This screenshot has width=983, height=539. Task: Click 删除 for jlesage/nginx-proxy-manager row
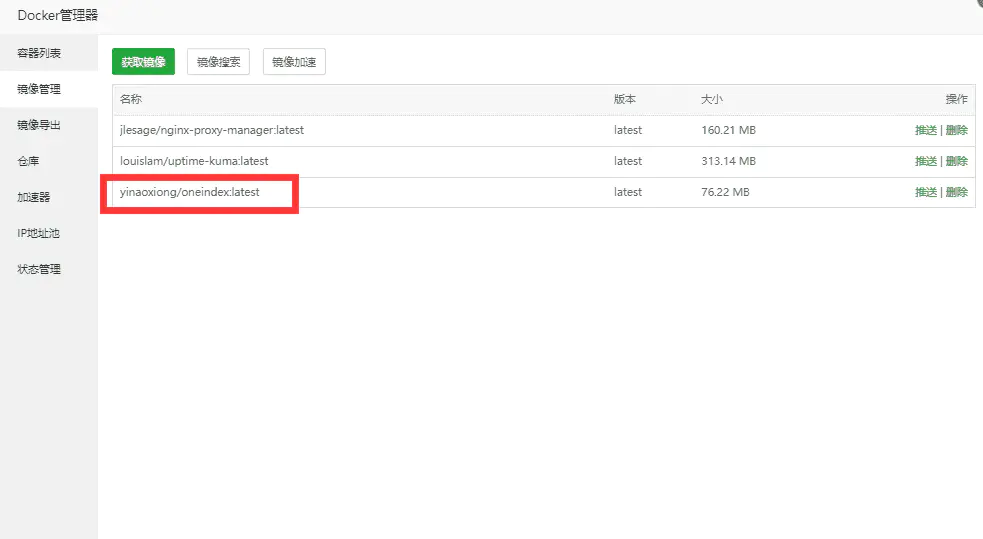pyautogui.click(x=957, y=130)
